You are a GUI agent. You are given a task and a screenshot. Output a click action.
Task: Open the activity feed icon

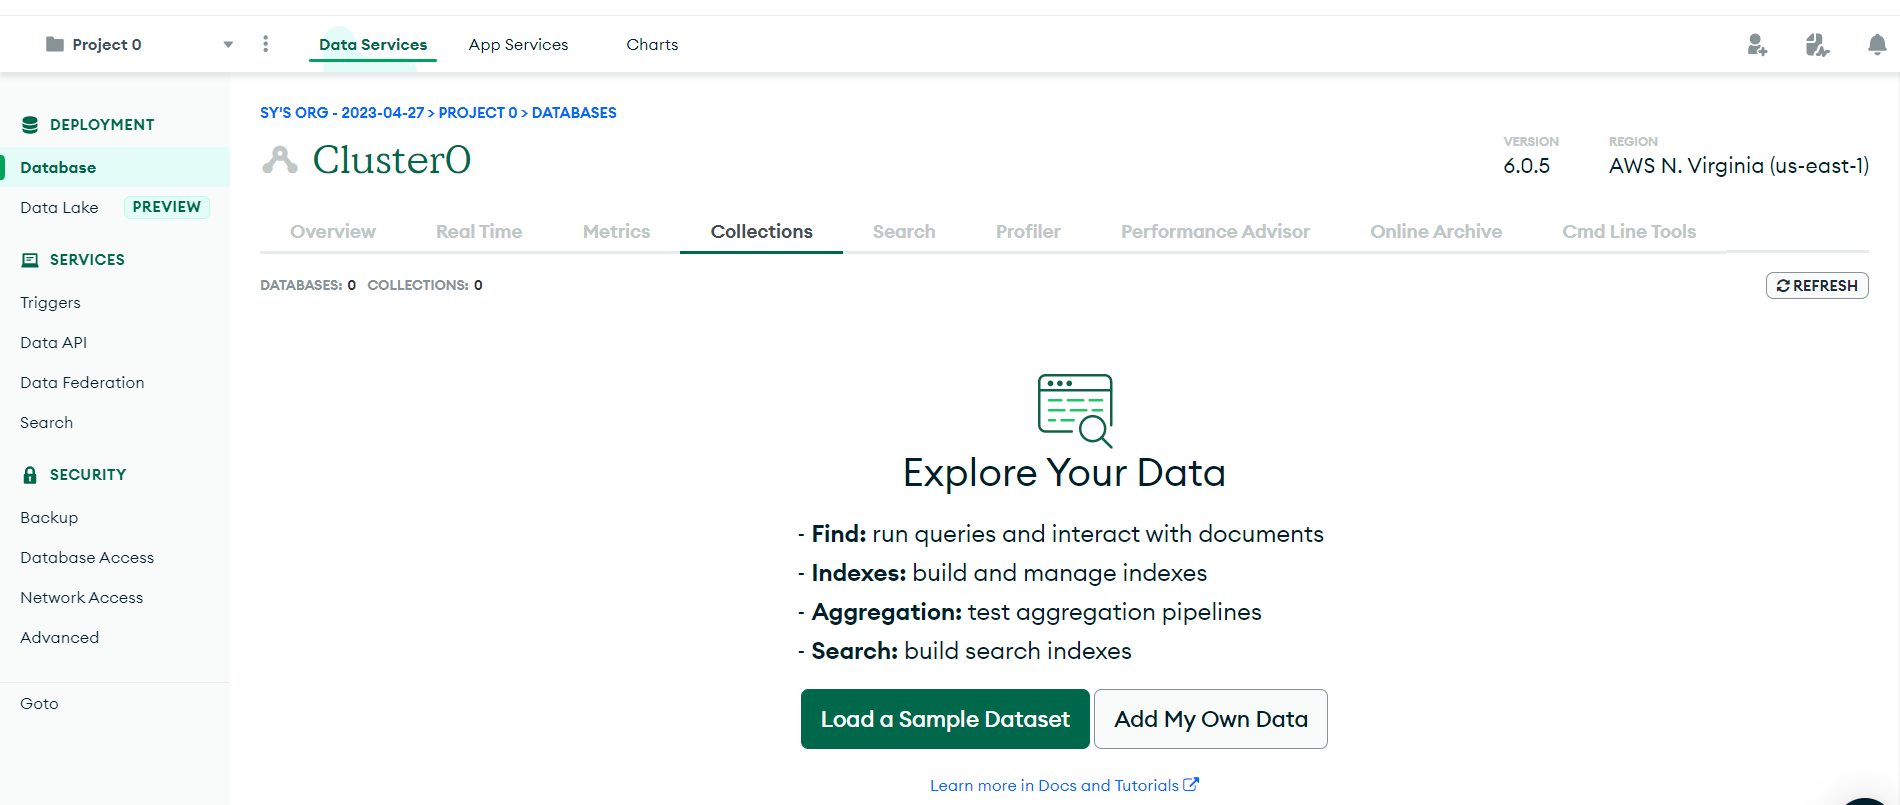coord(1817,44)
